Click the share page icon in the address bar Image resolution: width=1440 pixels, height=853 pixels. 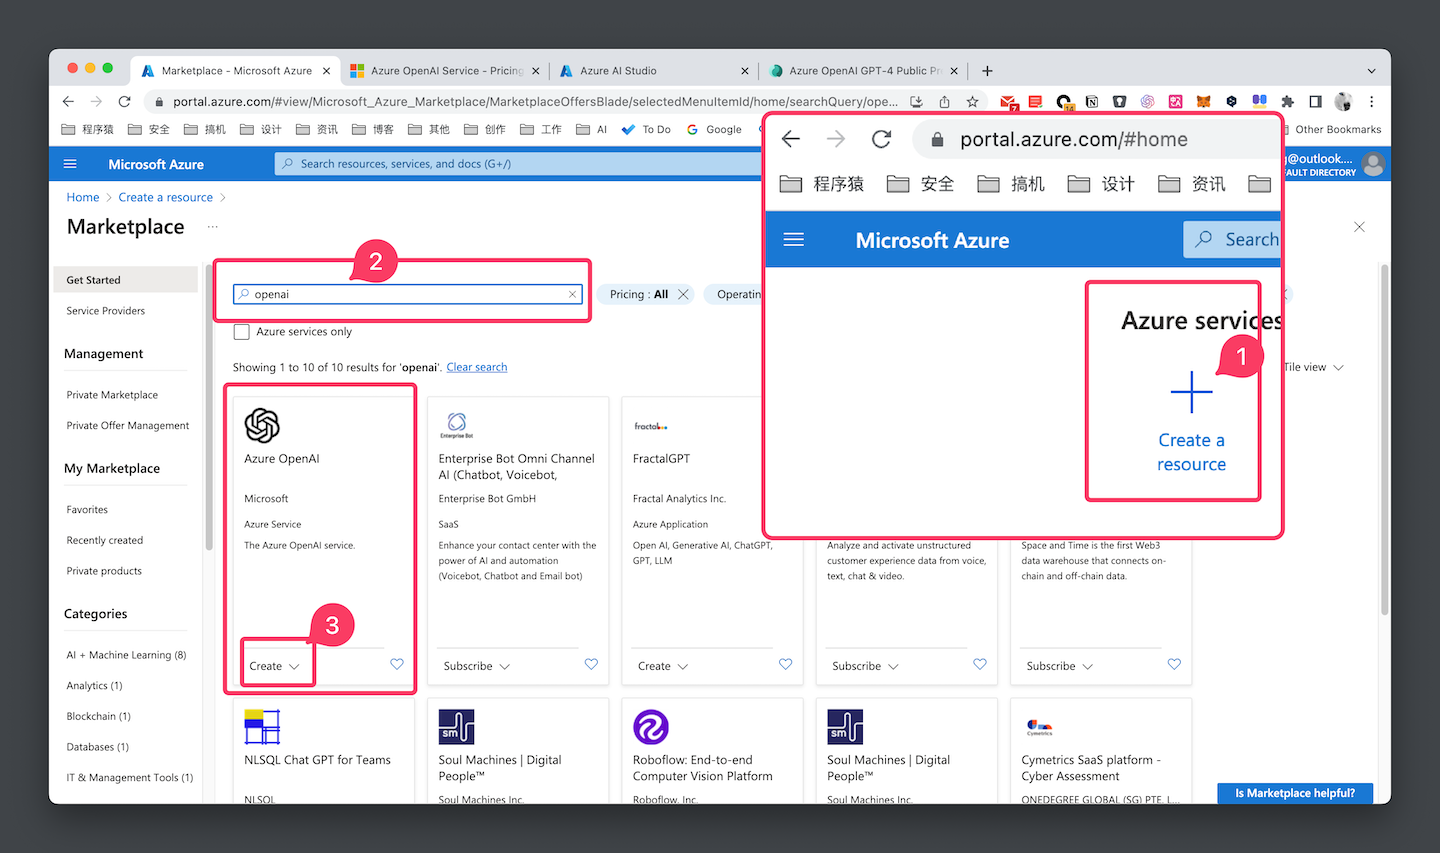tap(944, 101)
